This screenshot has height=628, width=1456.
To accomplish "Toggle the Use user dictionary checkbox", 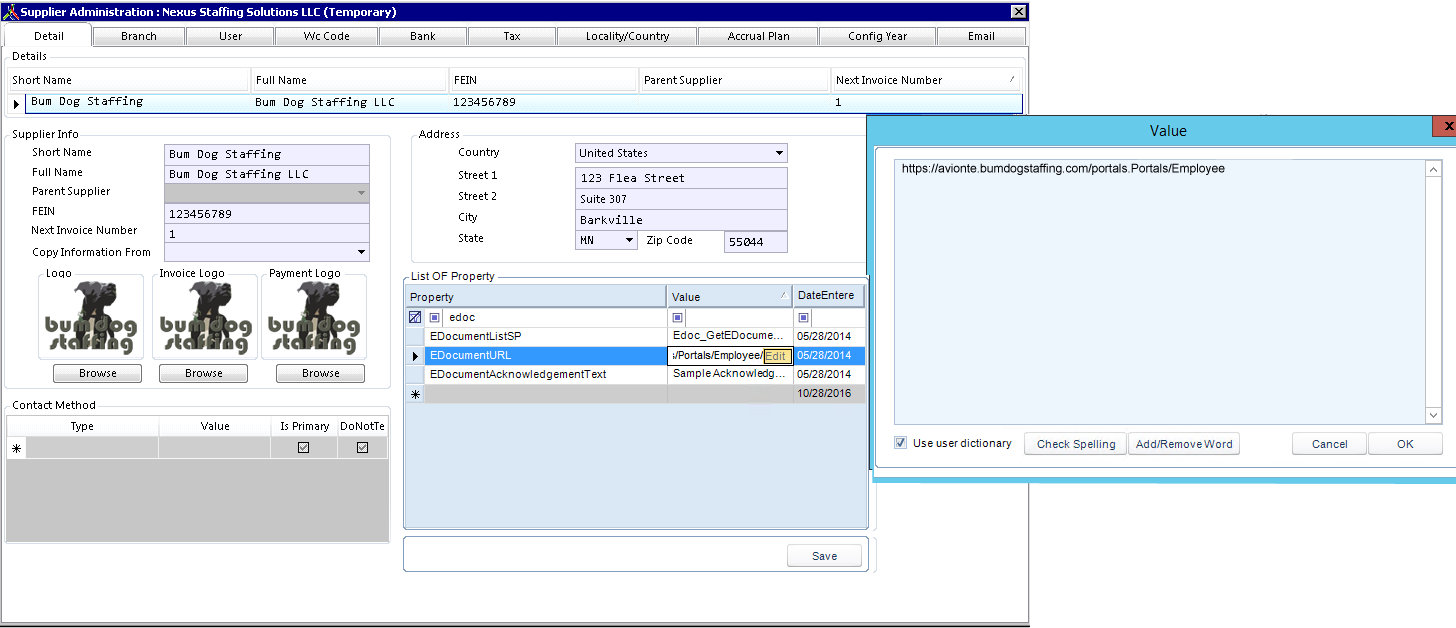I will point(901,443).
